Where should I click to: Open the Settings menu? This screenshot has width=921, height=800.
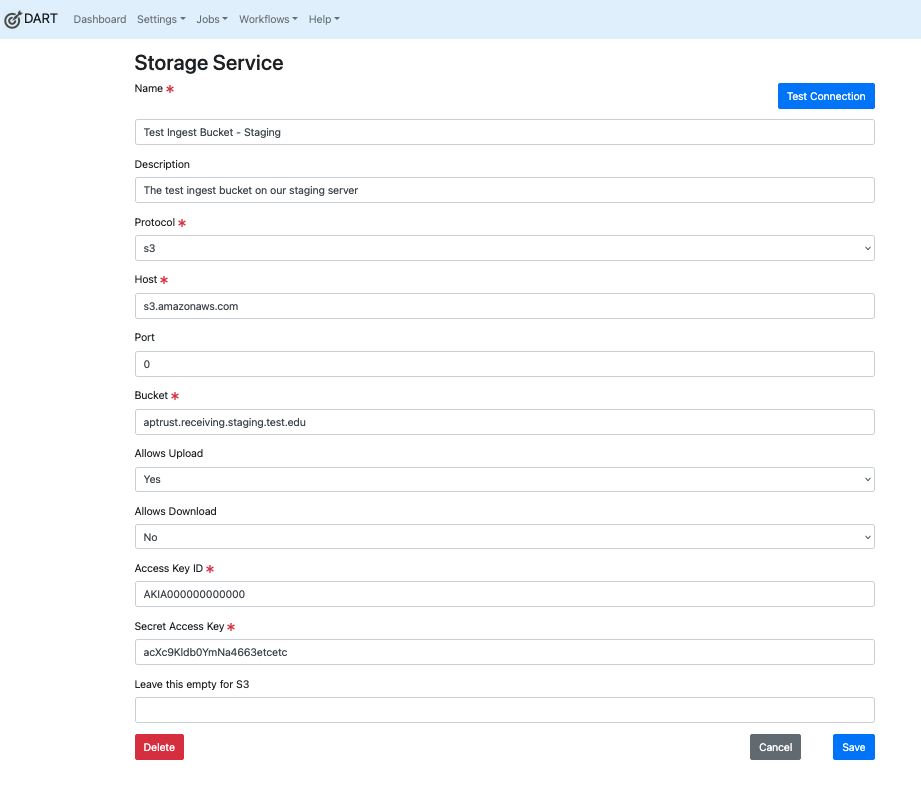tap(160, 19)
